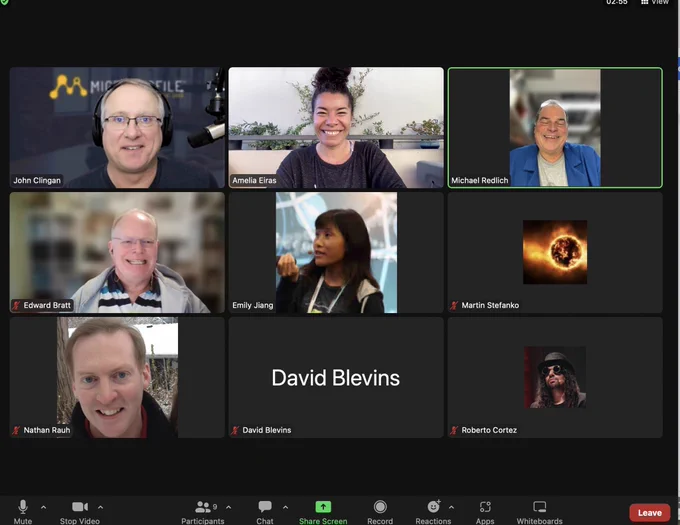Click the Amelia Eiras name label
The height and width of the screenshot is (525, 680).
click(254, 180)
